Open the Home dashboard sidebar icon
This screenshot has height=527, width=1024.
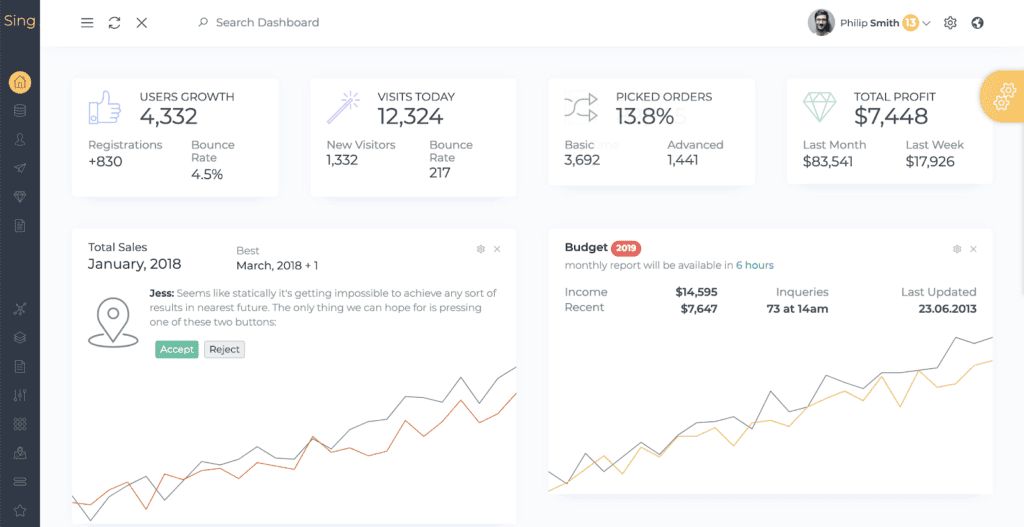(x=20, y=83)
